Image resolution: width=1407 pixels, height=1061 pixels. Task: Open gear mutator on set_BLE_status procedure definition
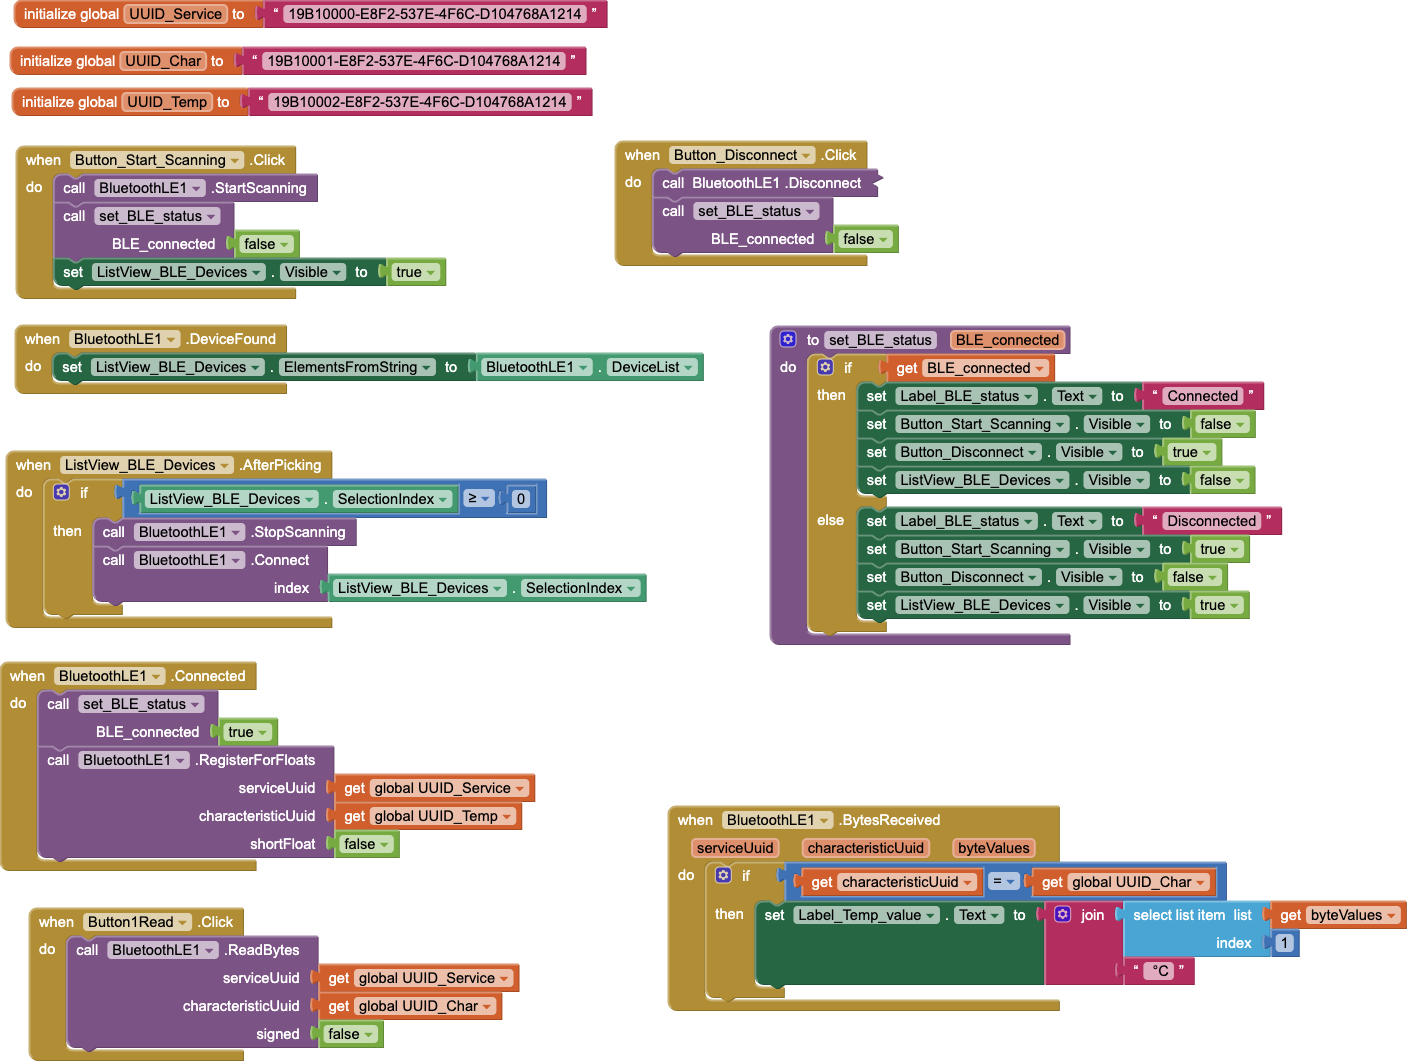point(787,339)
